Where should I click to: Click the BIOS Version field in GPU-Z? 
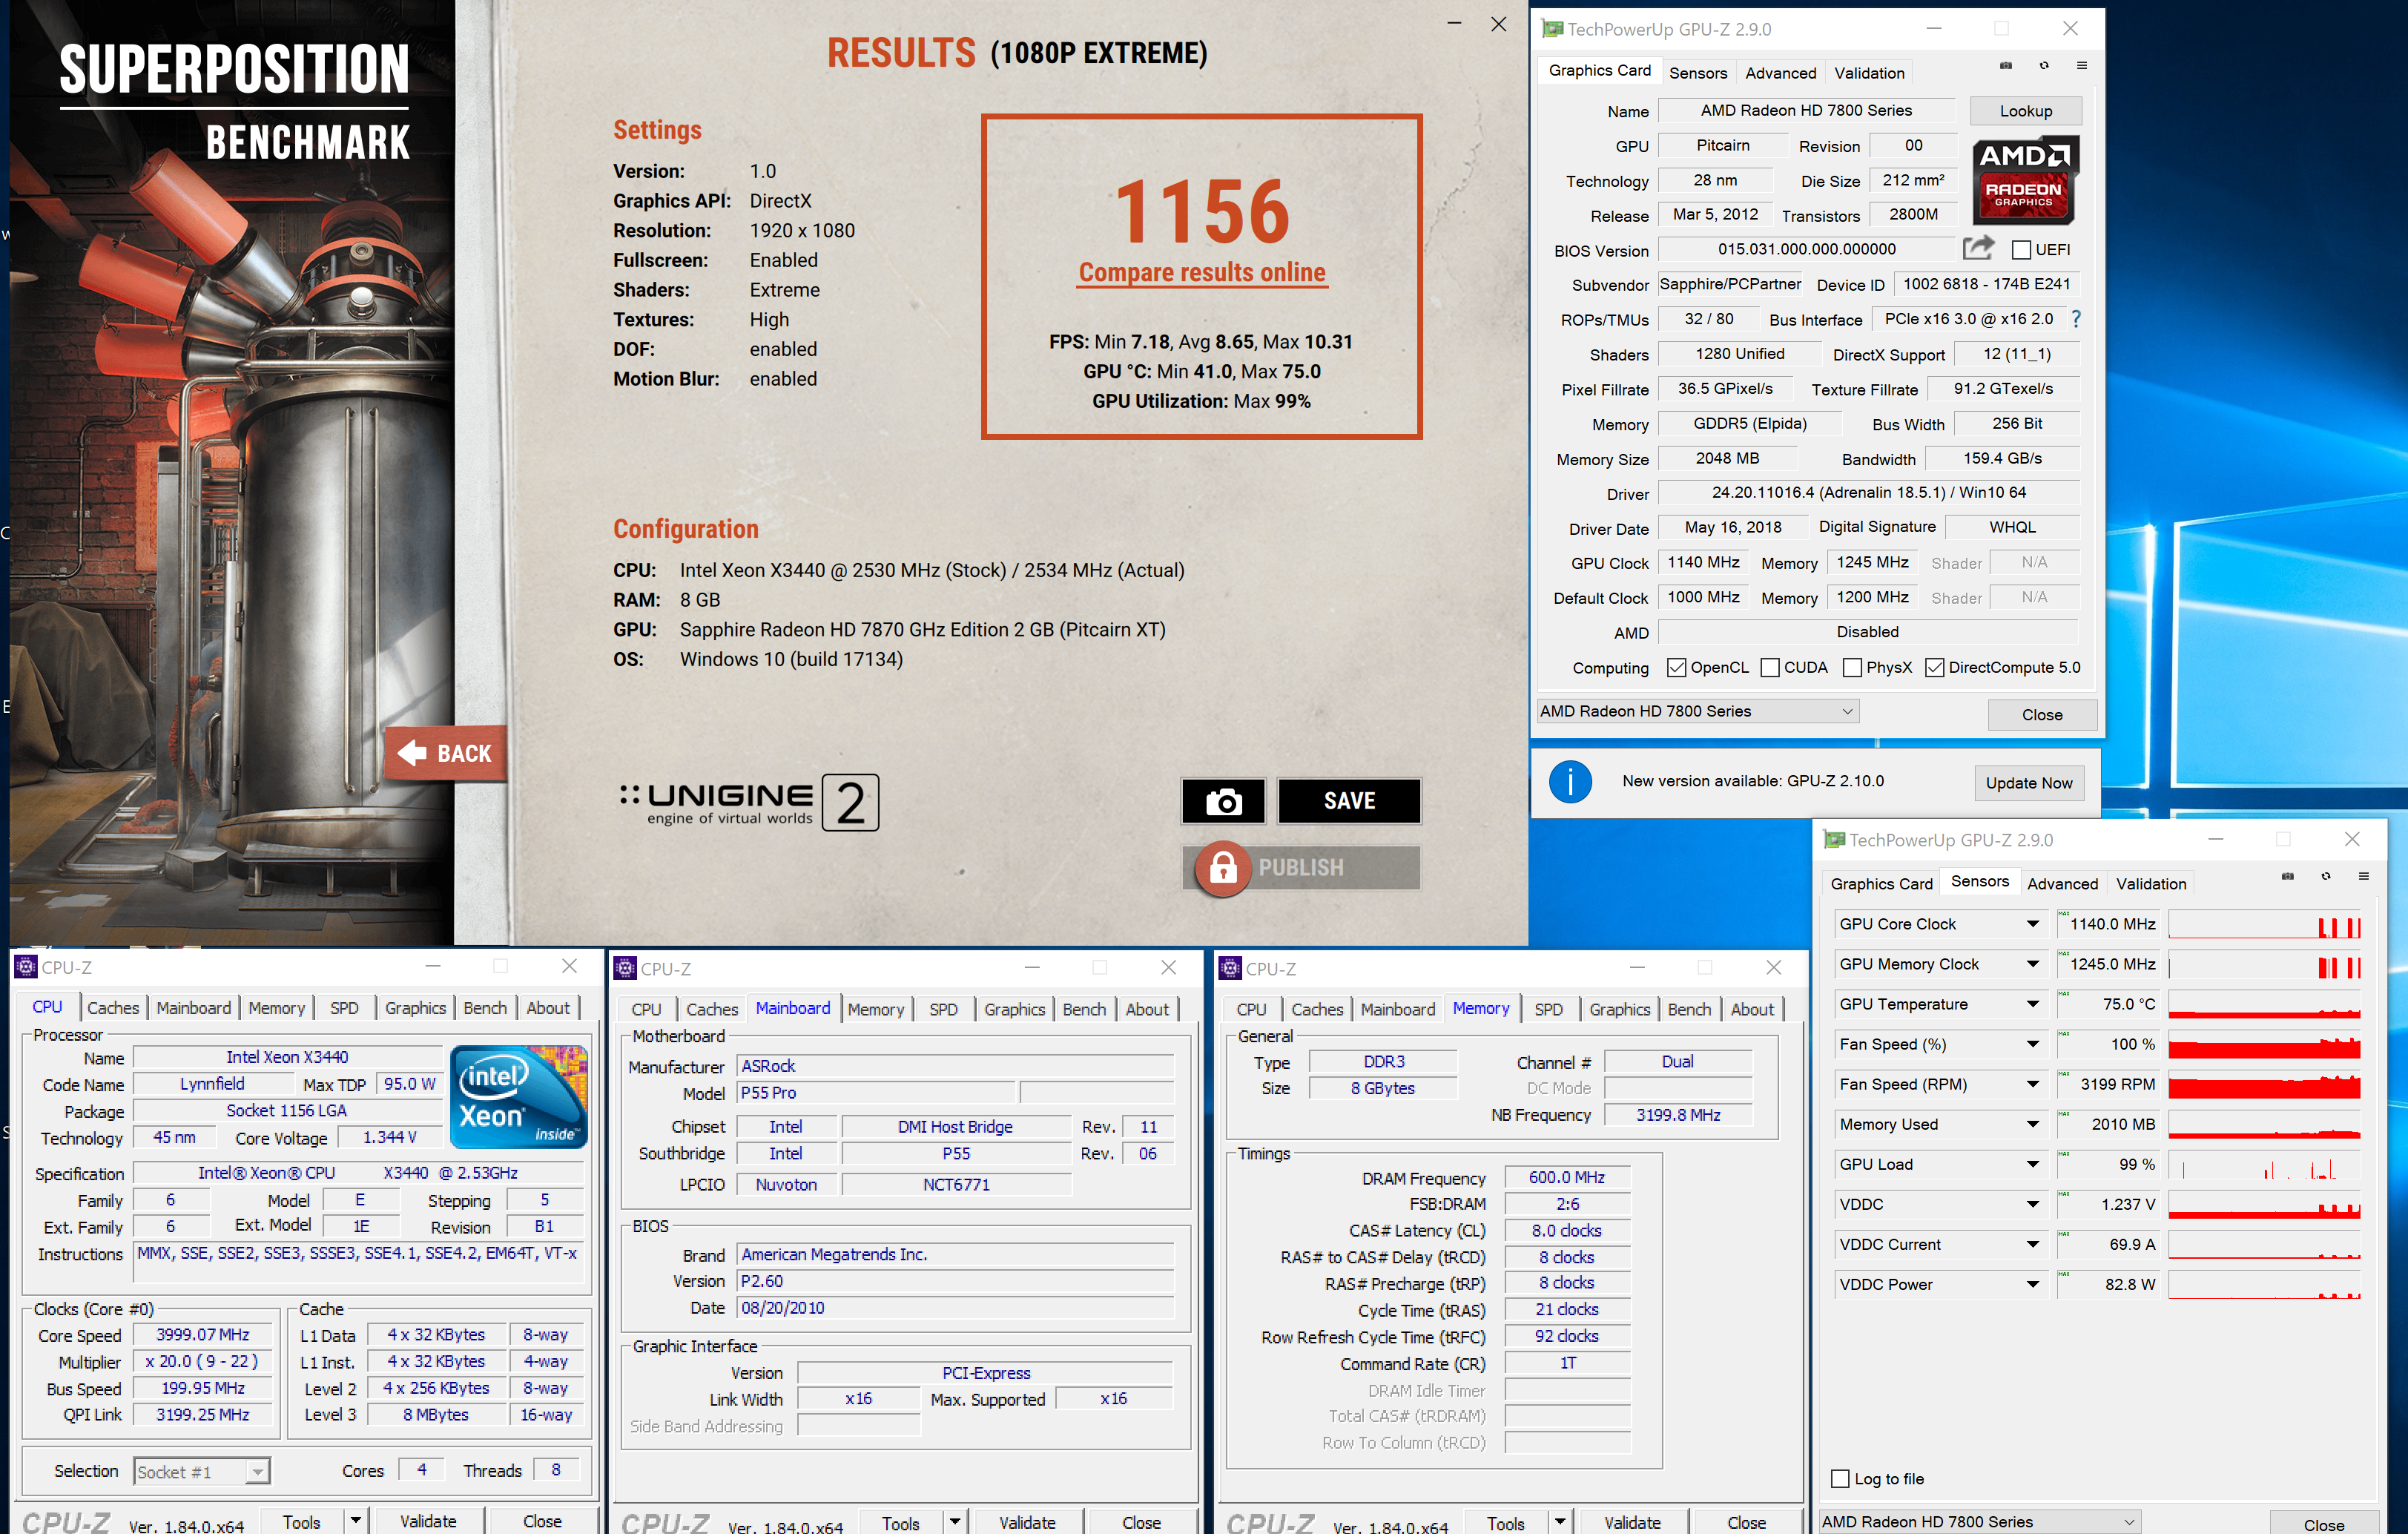tap(1806, 249)
